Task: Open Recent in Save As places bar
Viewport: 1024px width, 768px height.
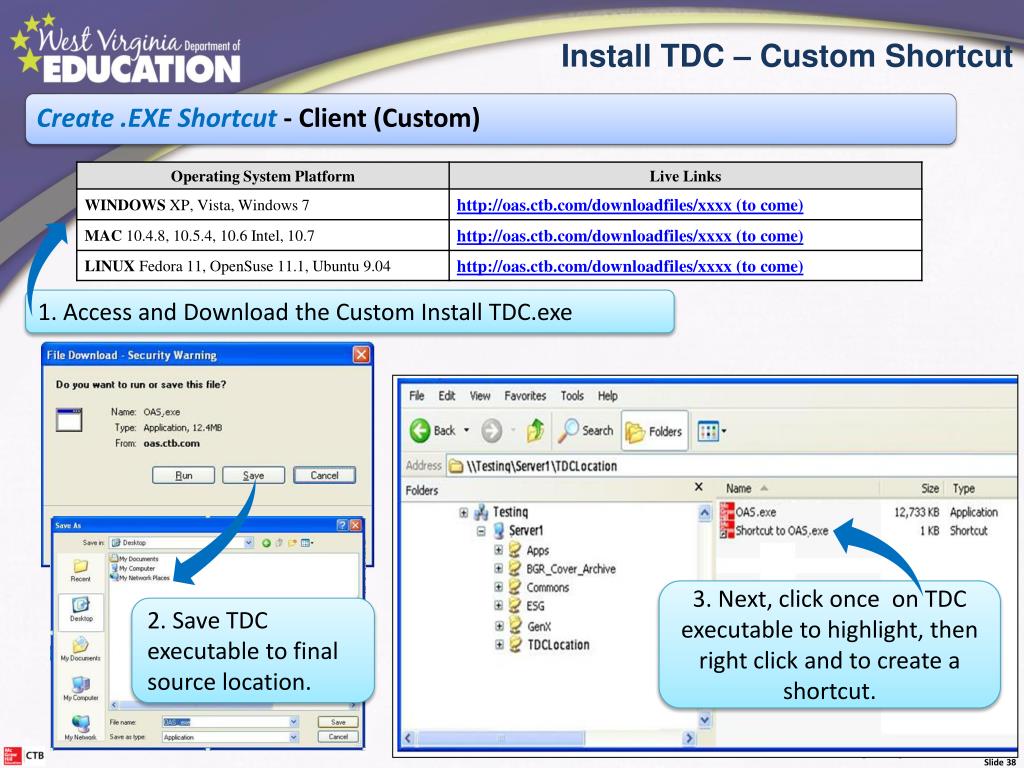Action: (80, 570)
